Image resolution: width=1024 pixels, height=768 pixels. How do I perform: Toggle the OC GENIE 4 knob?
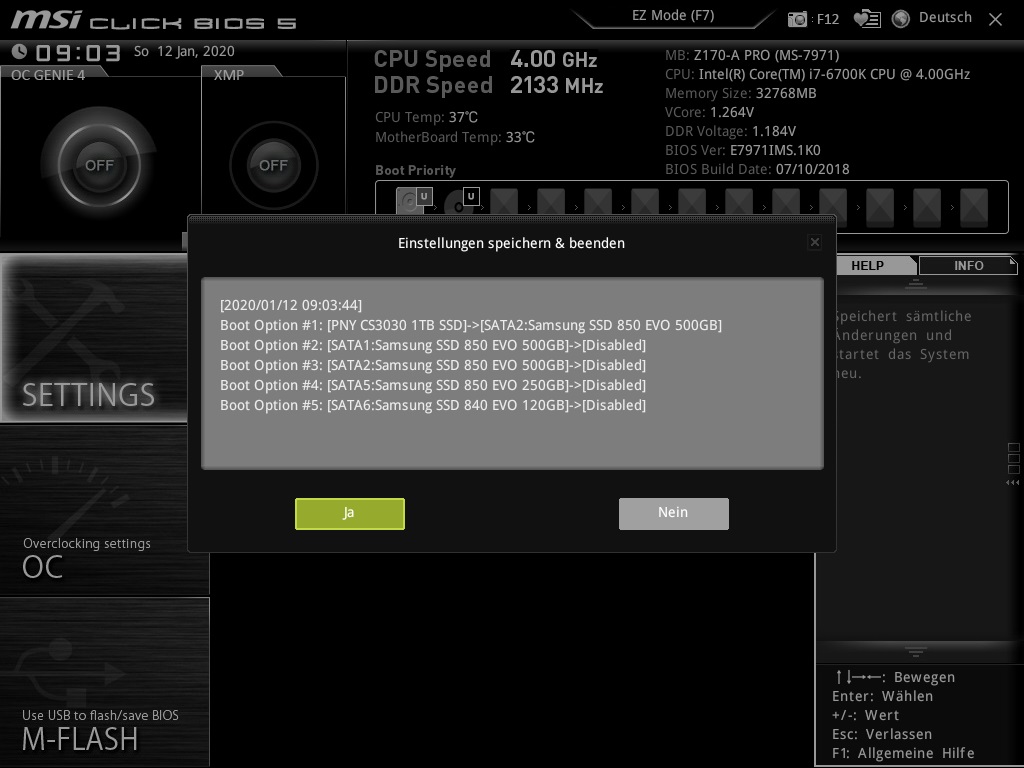pos(99,165)
